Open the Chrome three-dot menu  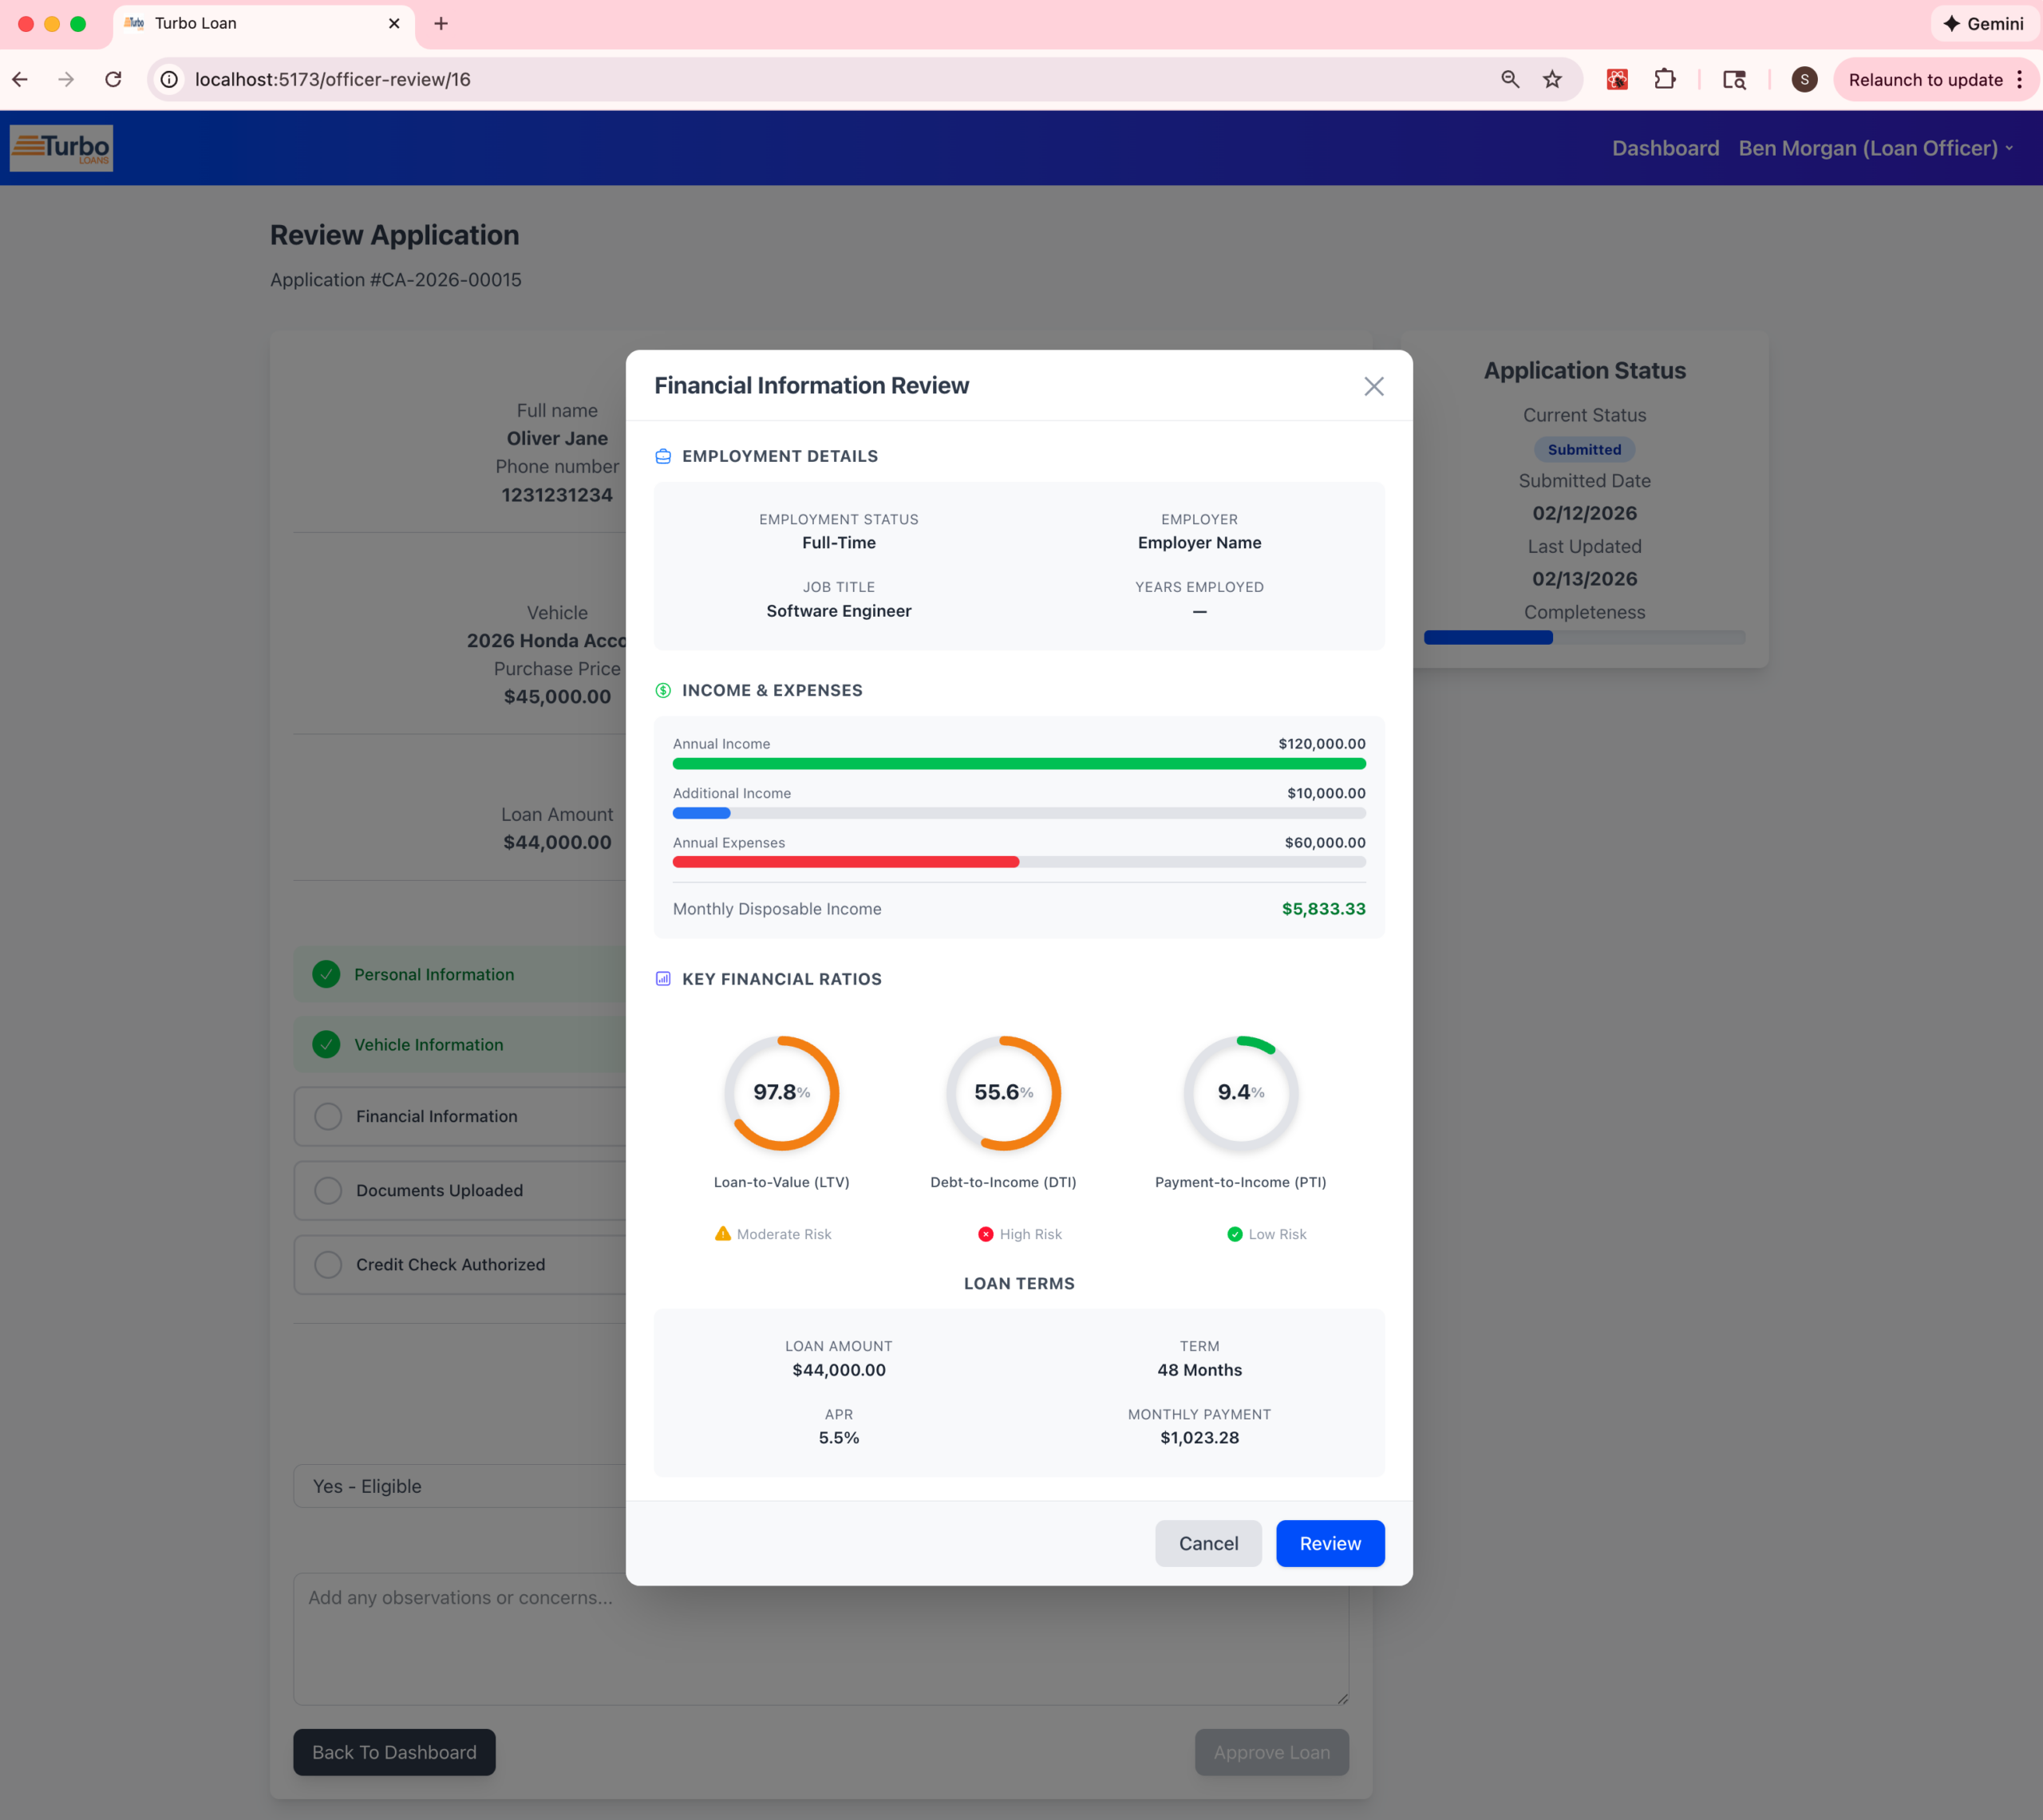click(2019, 79)
